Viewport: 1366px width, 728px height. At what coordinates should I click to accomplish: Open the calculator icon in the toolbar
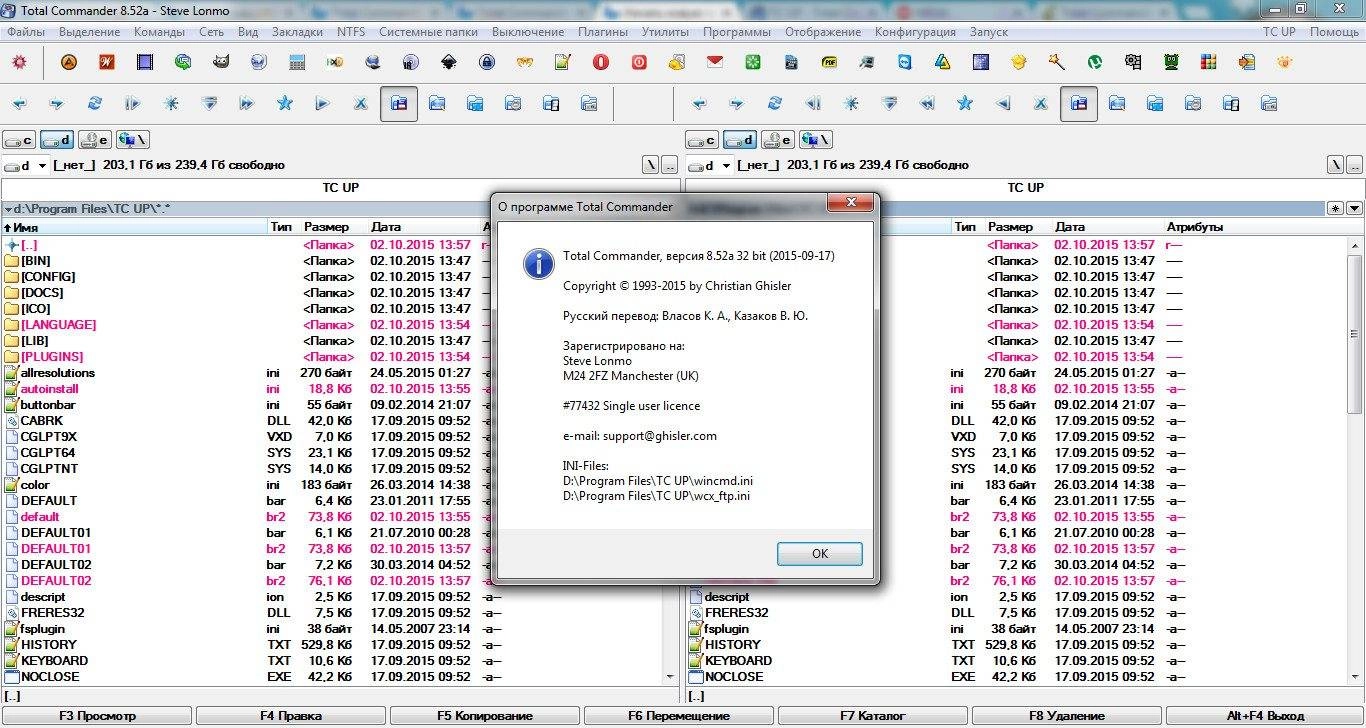[297, 62]
